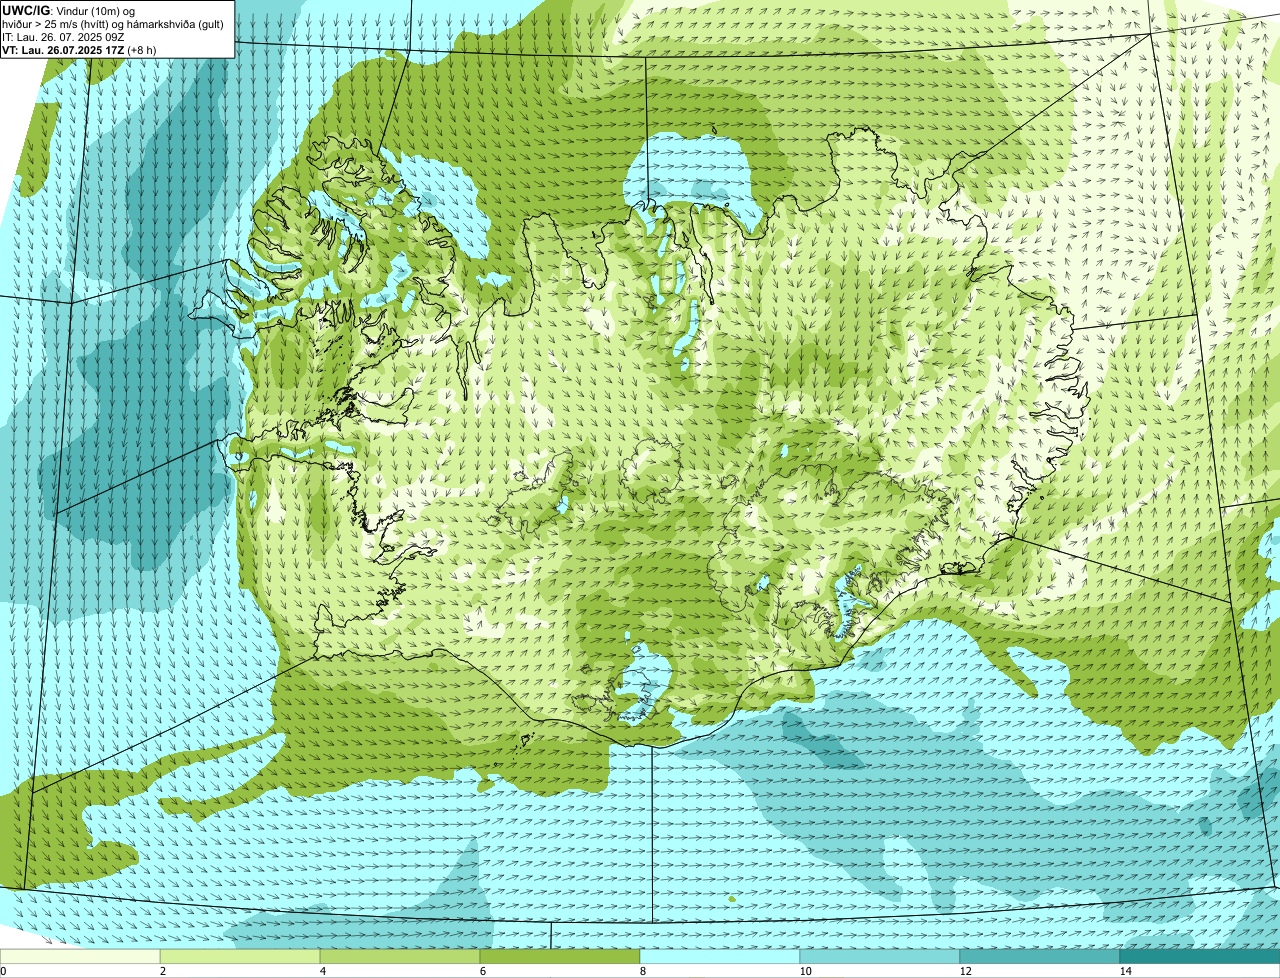Screen dimensions: 1280x978
Task: Select the 10–12 m/s turquoise color band
Action: click(880, 956)
